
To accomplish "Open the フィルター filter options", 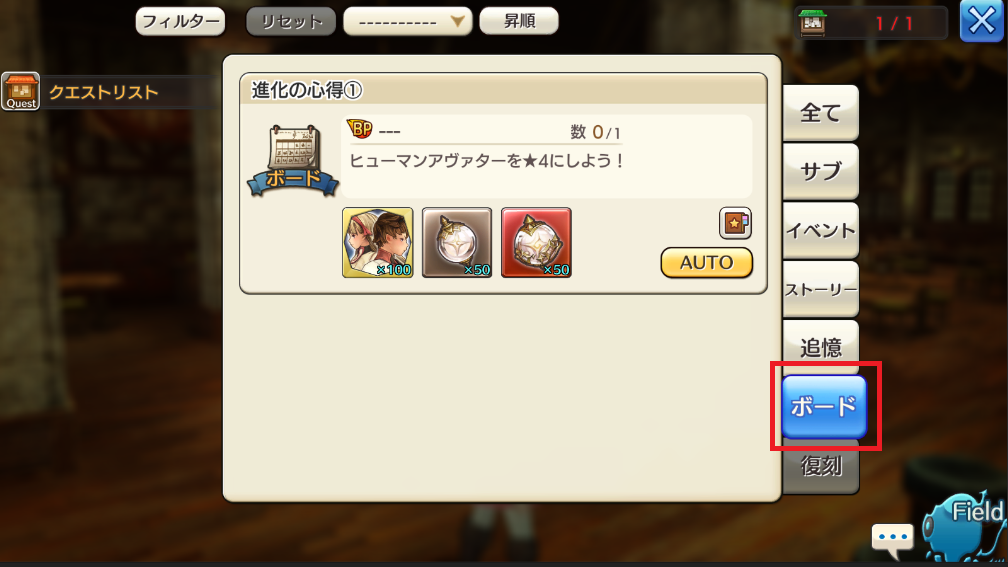I will click(180, 22).
